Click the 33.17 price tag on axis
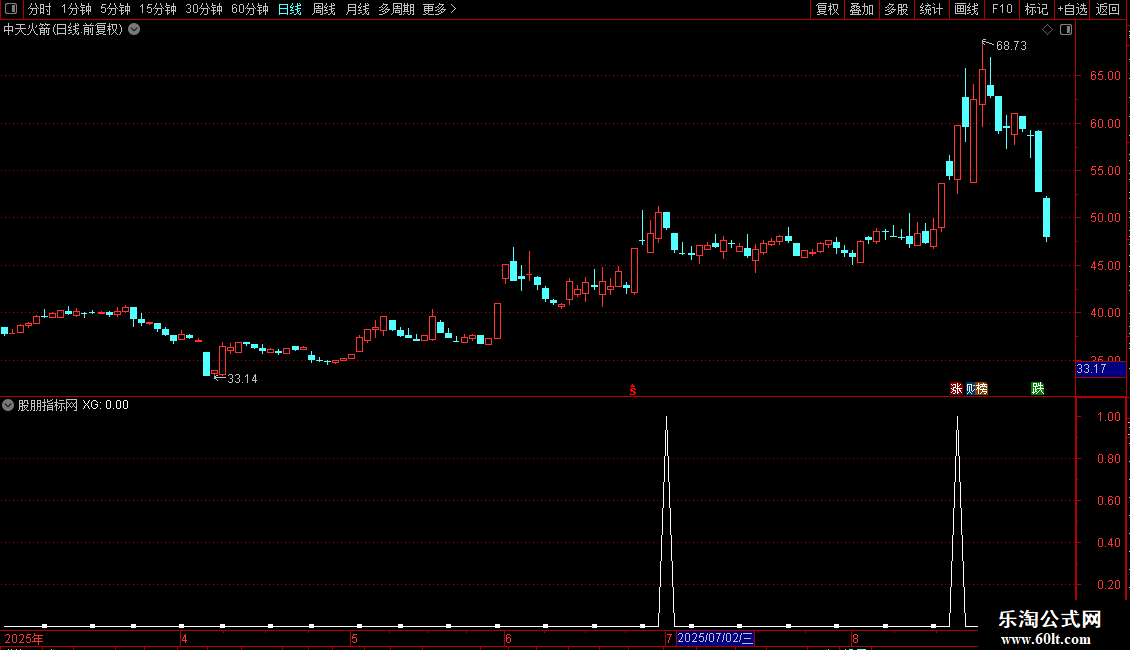The width and height of the screenshot is (1130, 650). click(1100, 369)
